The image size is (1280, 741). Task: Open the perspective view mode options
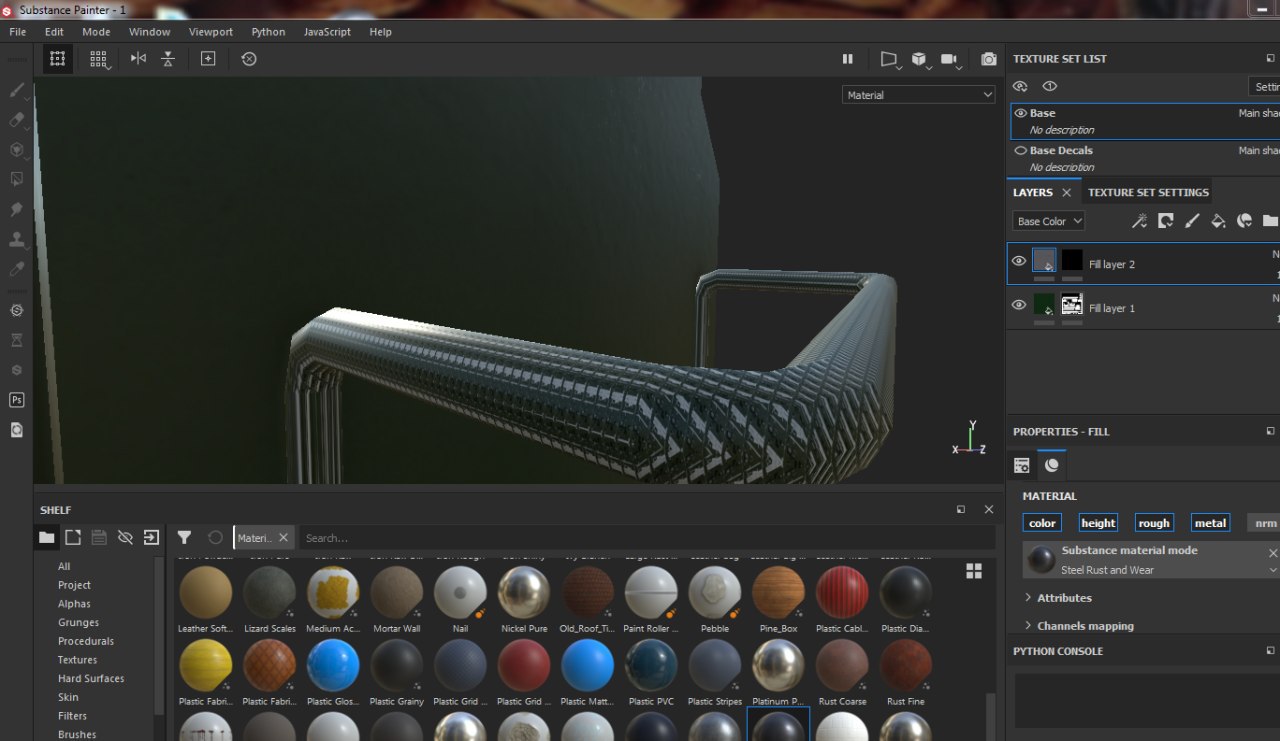[x=889, y=59]
